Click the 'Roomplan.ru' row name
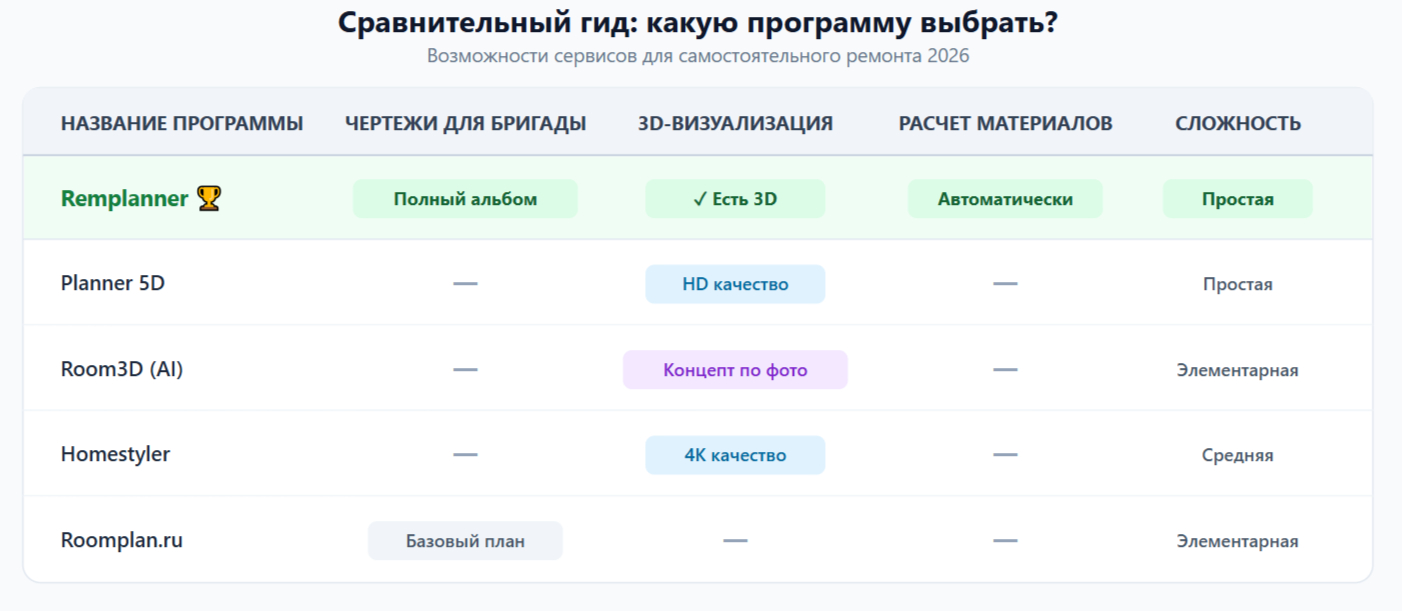 point(122,540)
